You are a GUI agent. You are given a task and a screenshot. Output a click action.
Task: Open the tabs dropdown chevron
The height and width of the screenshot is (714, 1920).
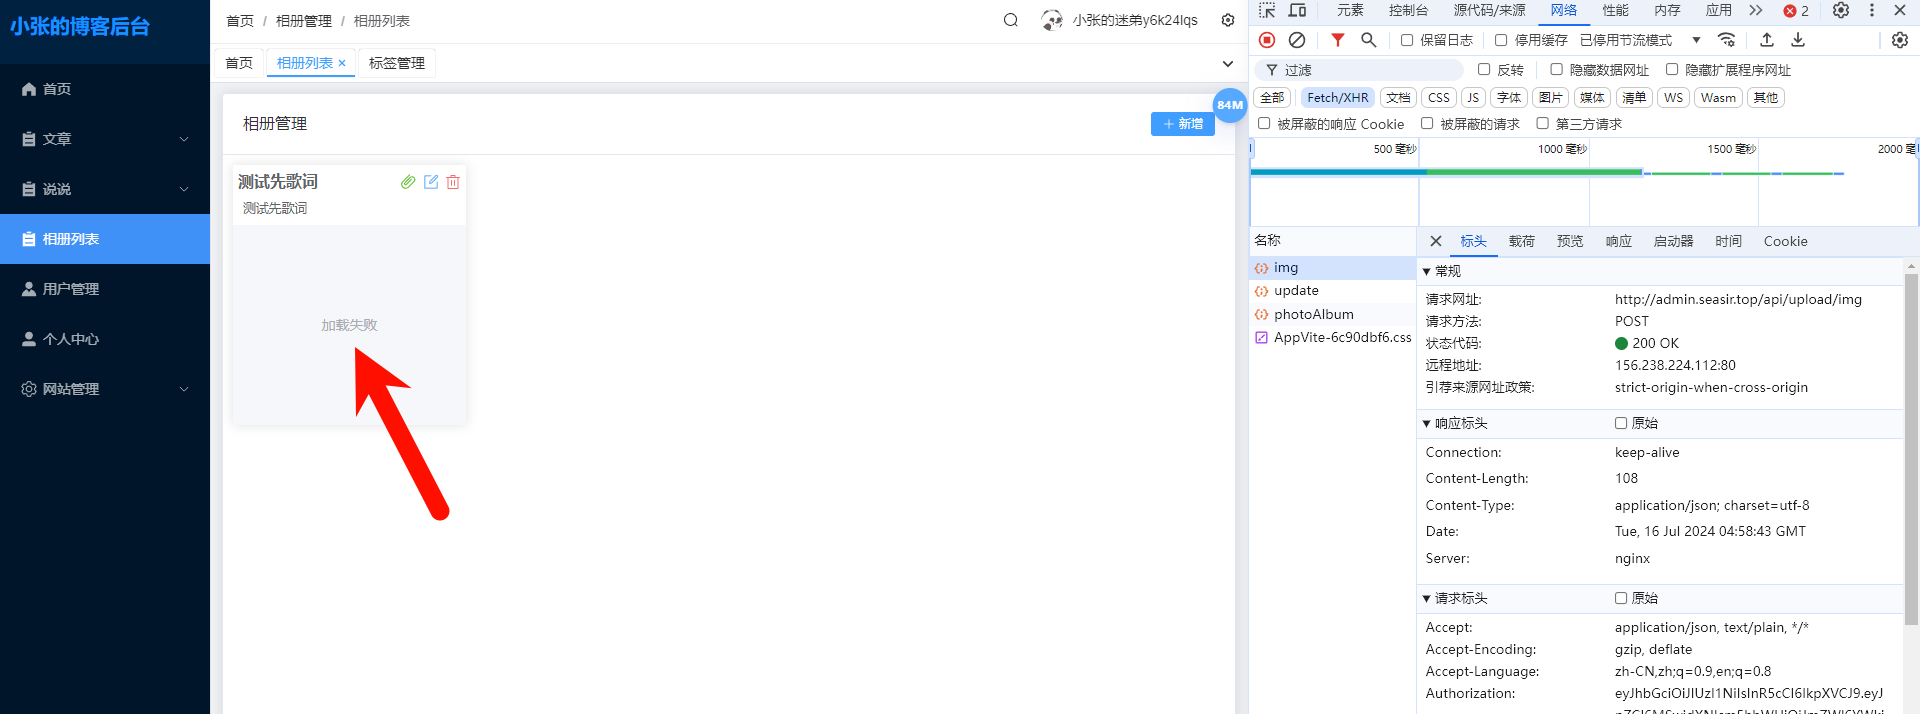pos(1228,63)
